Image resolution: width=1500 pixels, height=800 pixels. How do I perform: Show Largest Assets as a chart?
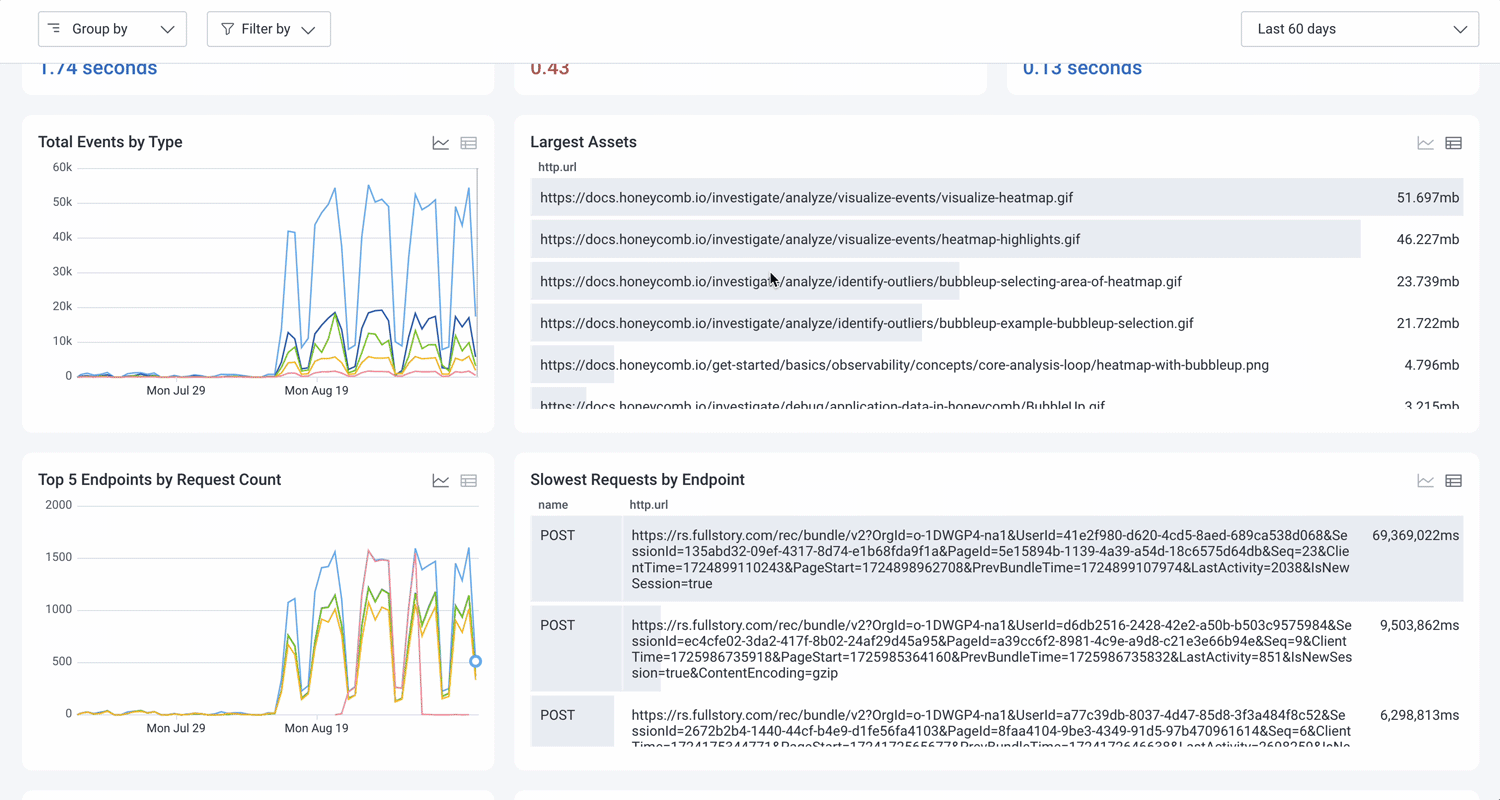click(1425, 143)
